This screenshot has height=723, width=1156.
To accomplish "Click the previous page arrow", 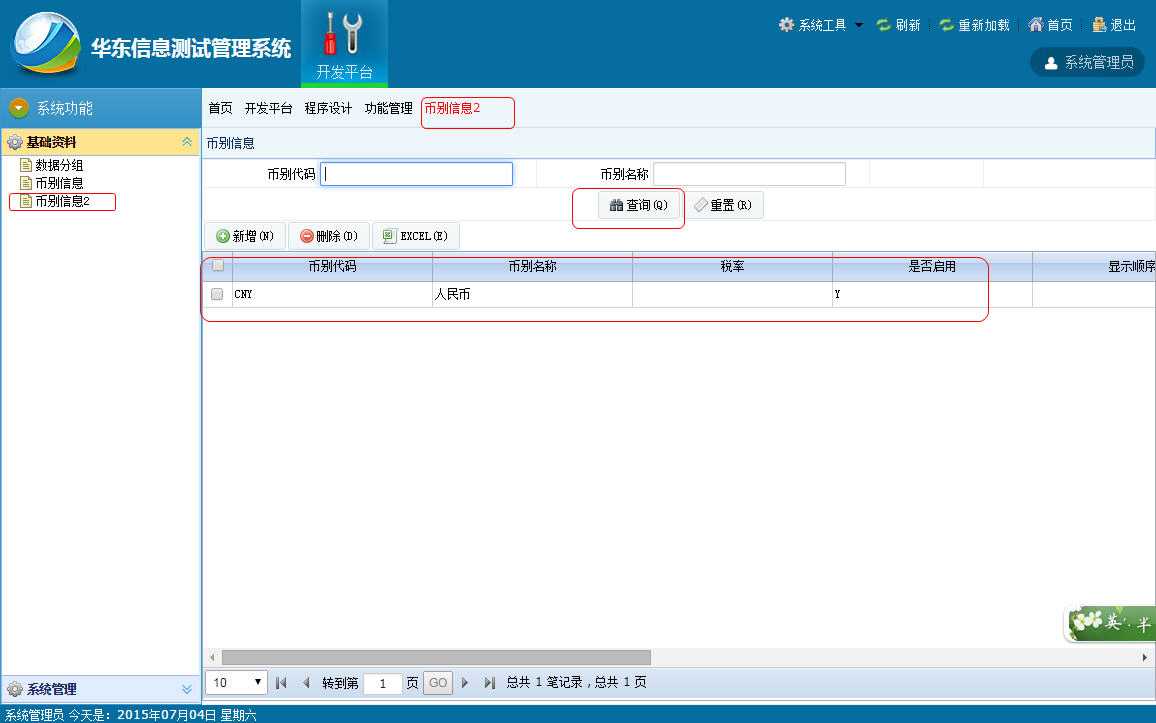I will (x=306, y=682).
